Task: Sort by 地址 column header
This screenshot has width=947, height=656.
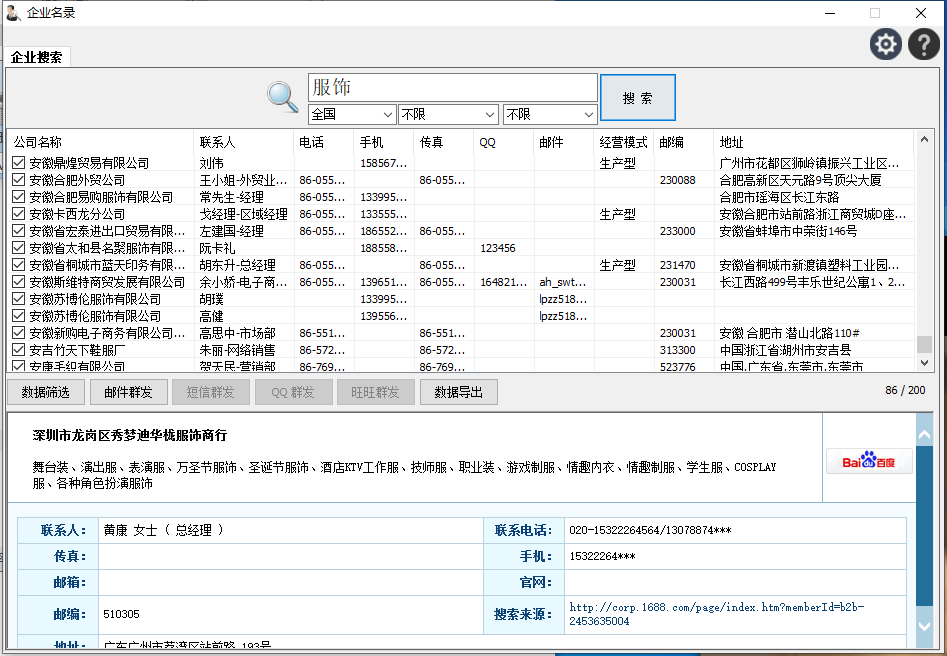Action: pos(814,142)
